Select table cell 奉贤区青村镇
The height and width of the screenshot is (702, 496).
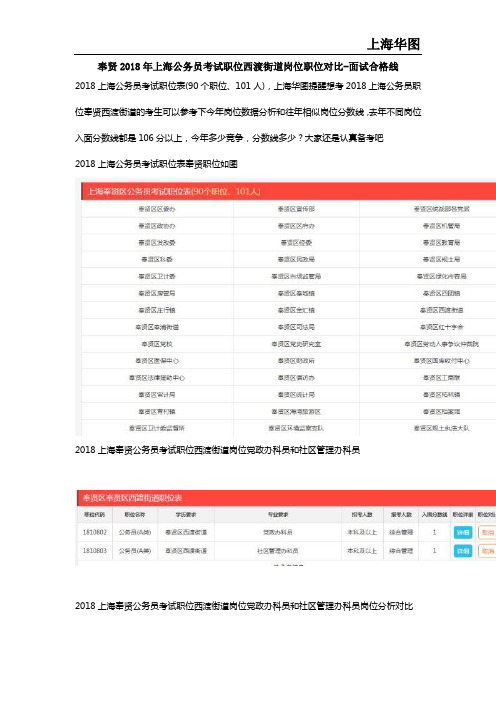[157, 411]
